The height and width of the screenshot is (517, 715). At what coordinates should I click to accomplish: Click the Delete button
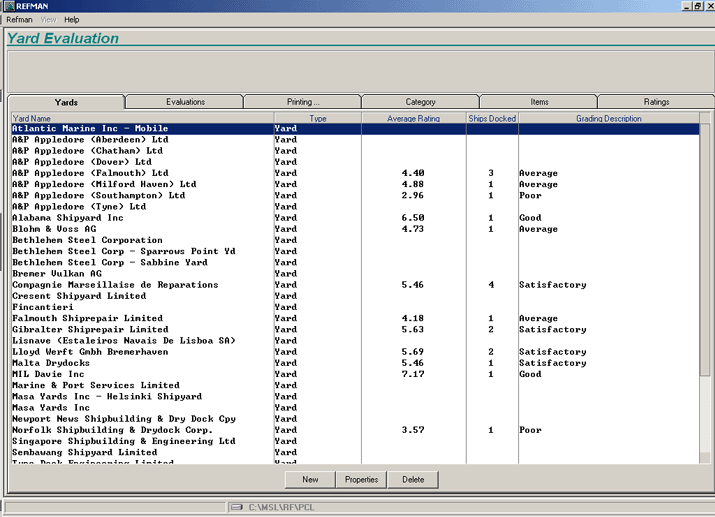click(413, 480)
